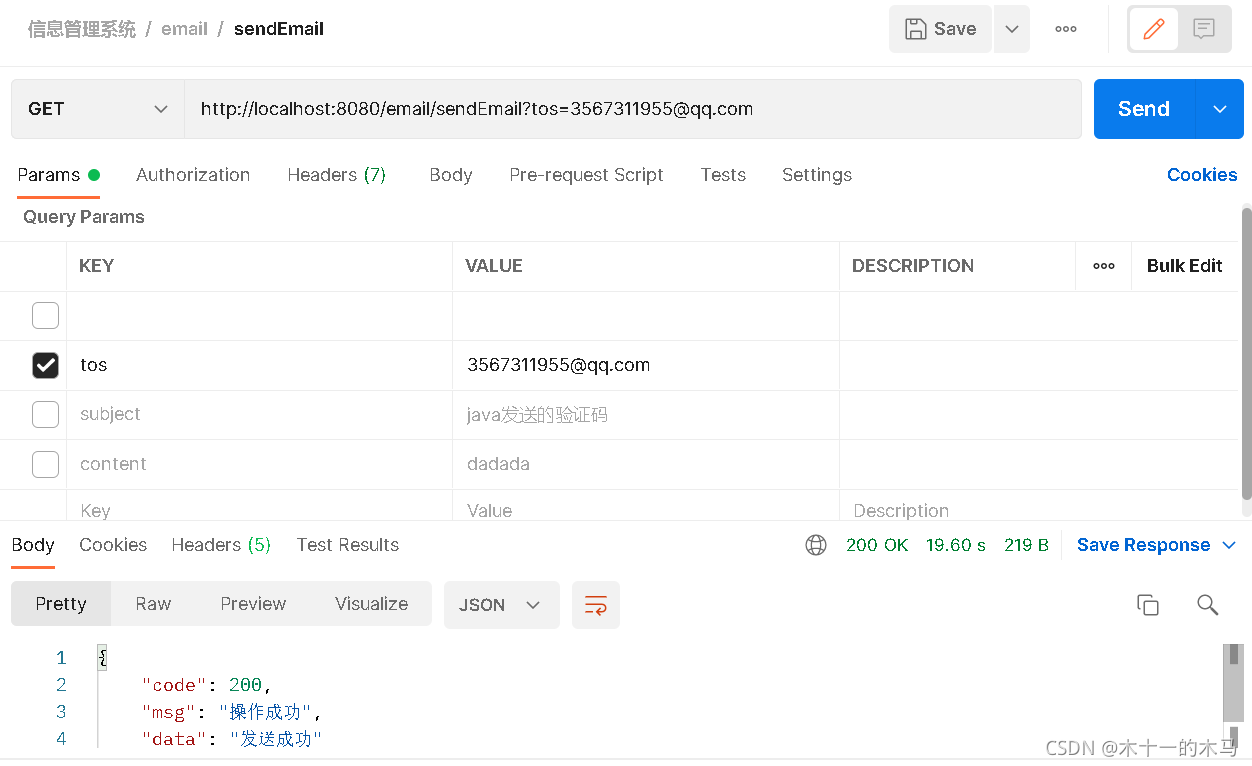Expand the Save options arrow
Screen dimensions: 1252x766
pos(1012,29)
